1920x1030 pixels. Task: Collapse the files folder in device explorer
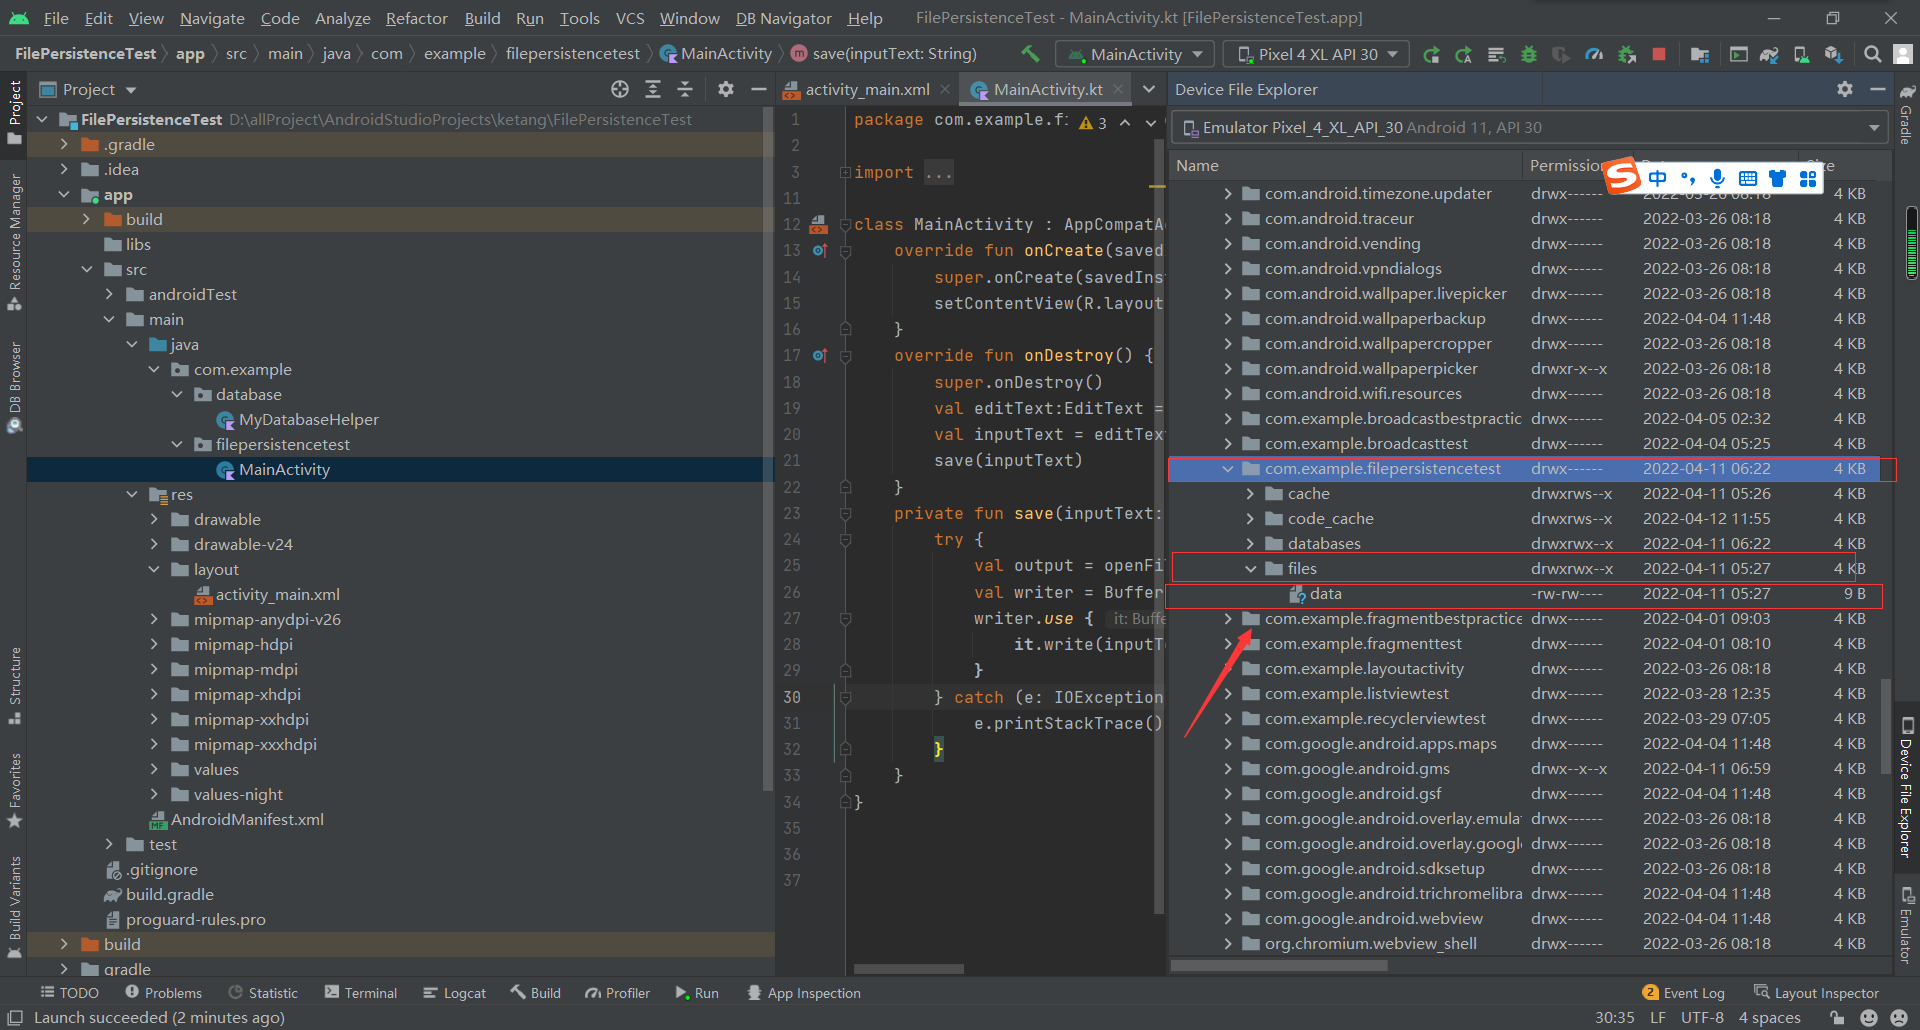1251,568
